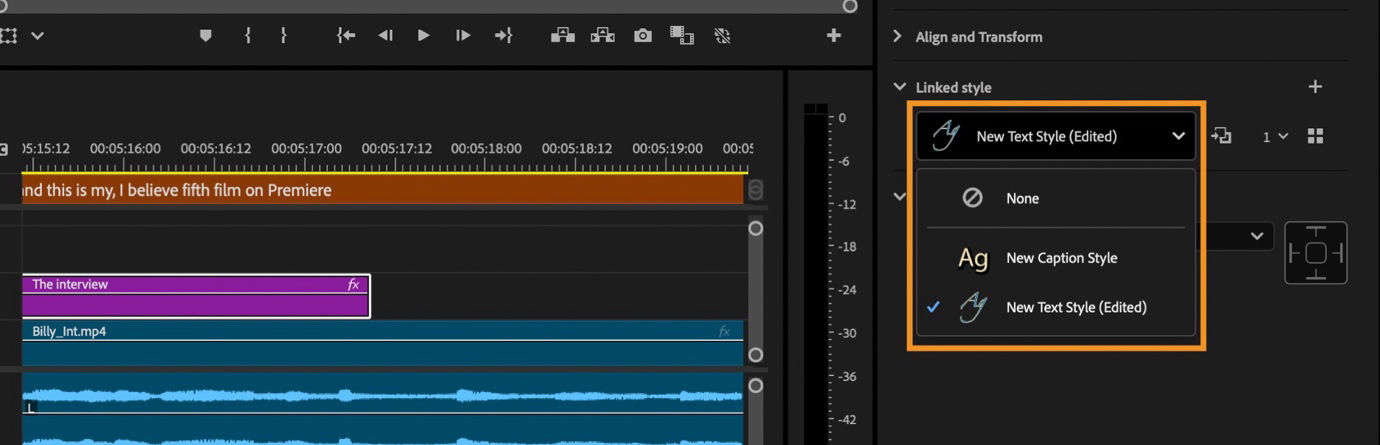Step forward one frame

pyautogui.click(x=463, y=36)
